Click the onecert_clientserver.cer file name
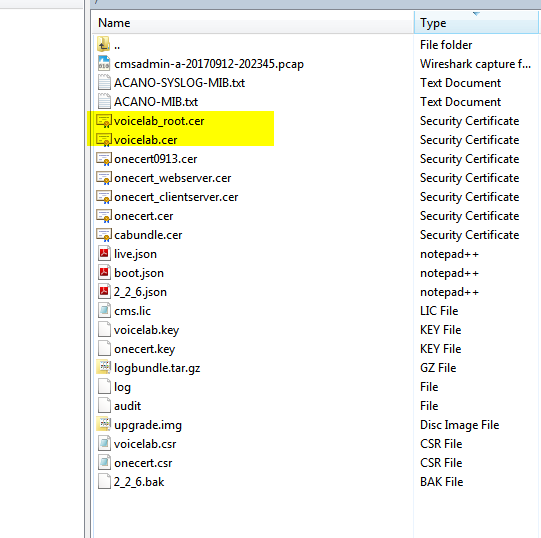This screenshot has width=541, height=538. pos(176,197)
